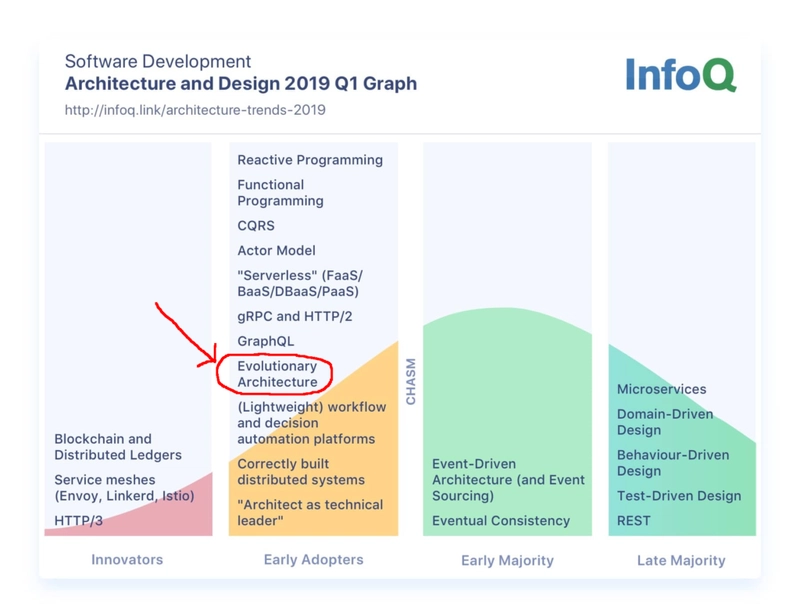Click the "Domain-Driven Design" entry

tap(665, 422)
